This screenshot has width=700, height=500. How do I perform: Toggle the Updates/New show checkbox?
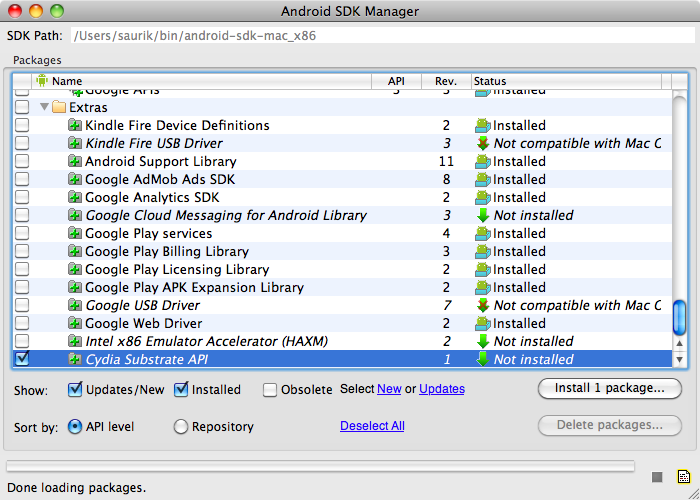coord(75,390)
